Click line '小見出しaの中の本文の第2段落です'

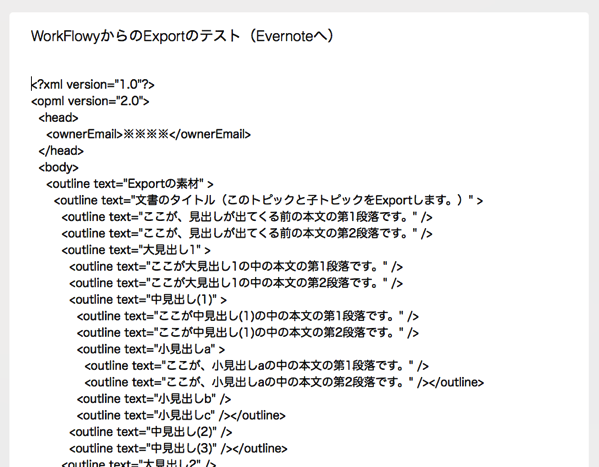point(284,383)
